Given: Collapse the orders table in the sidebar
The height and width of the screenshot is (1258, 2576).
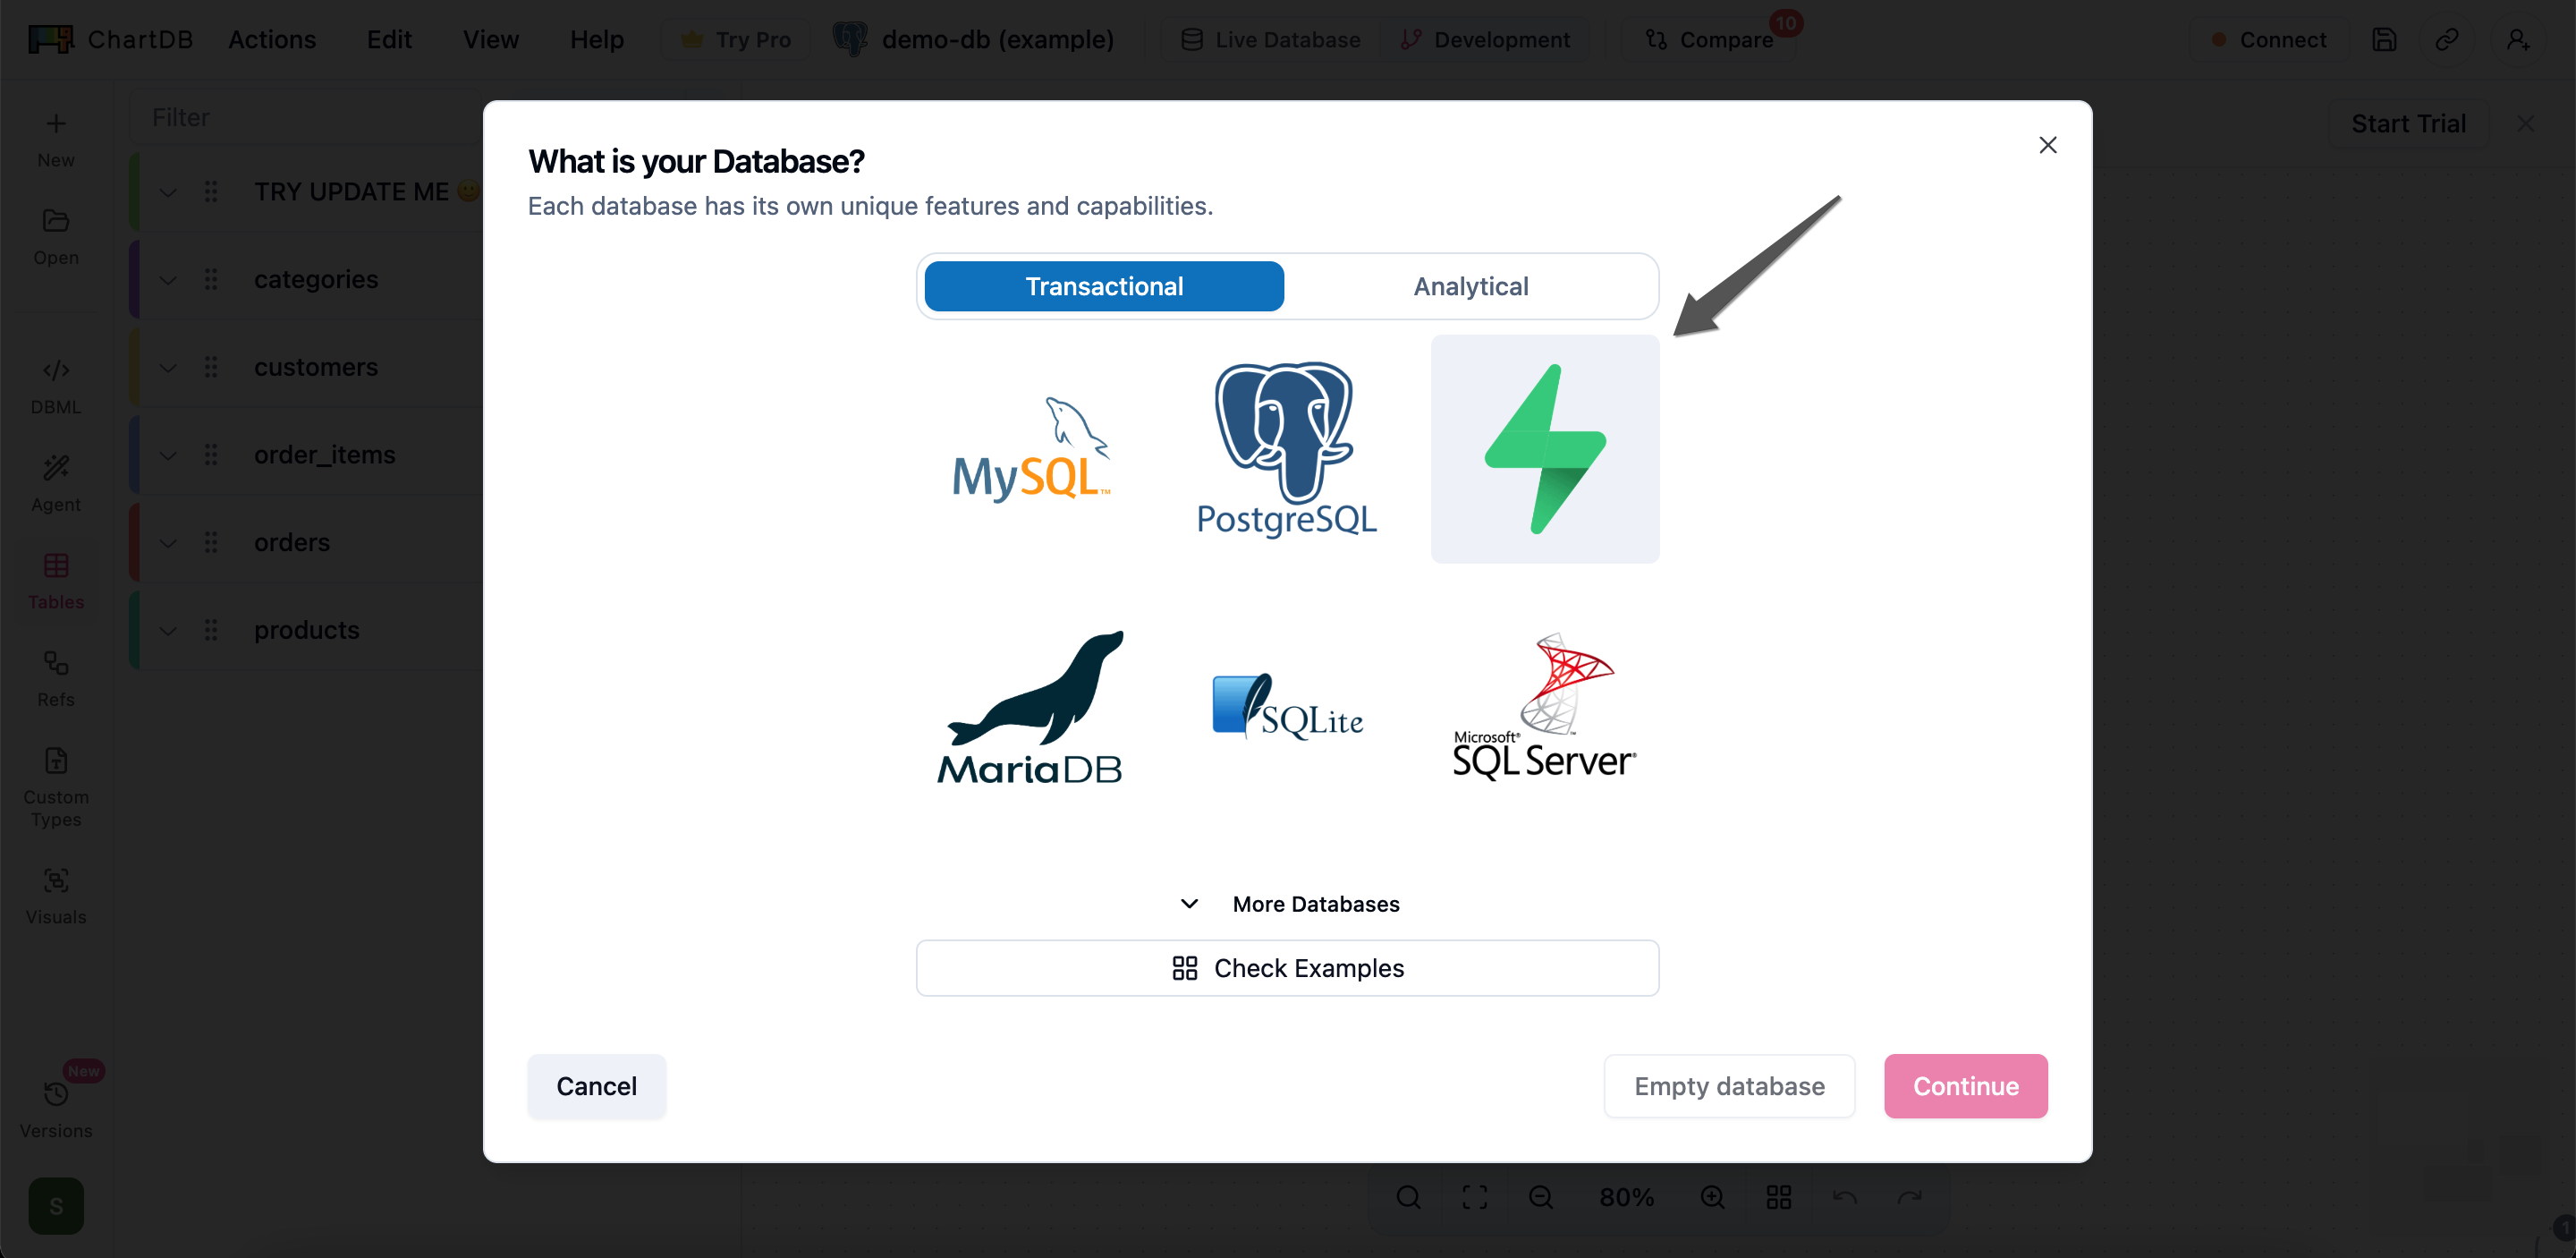Looking at the screenshot, I should tap(168, 542).
